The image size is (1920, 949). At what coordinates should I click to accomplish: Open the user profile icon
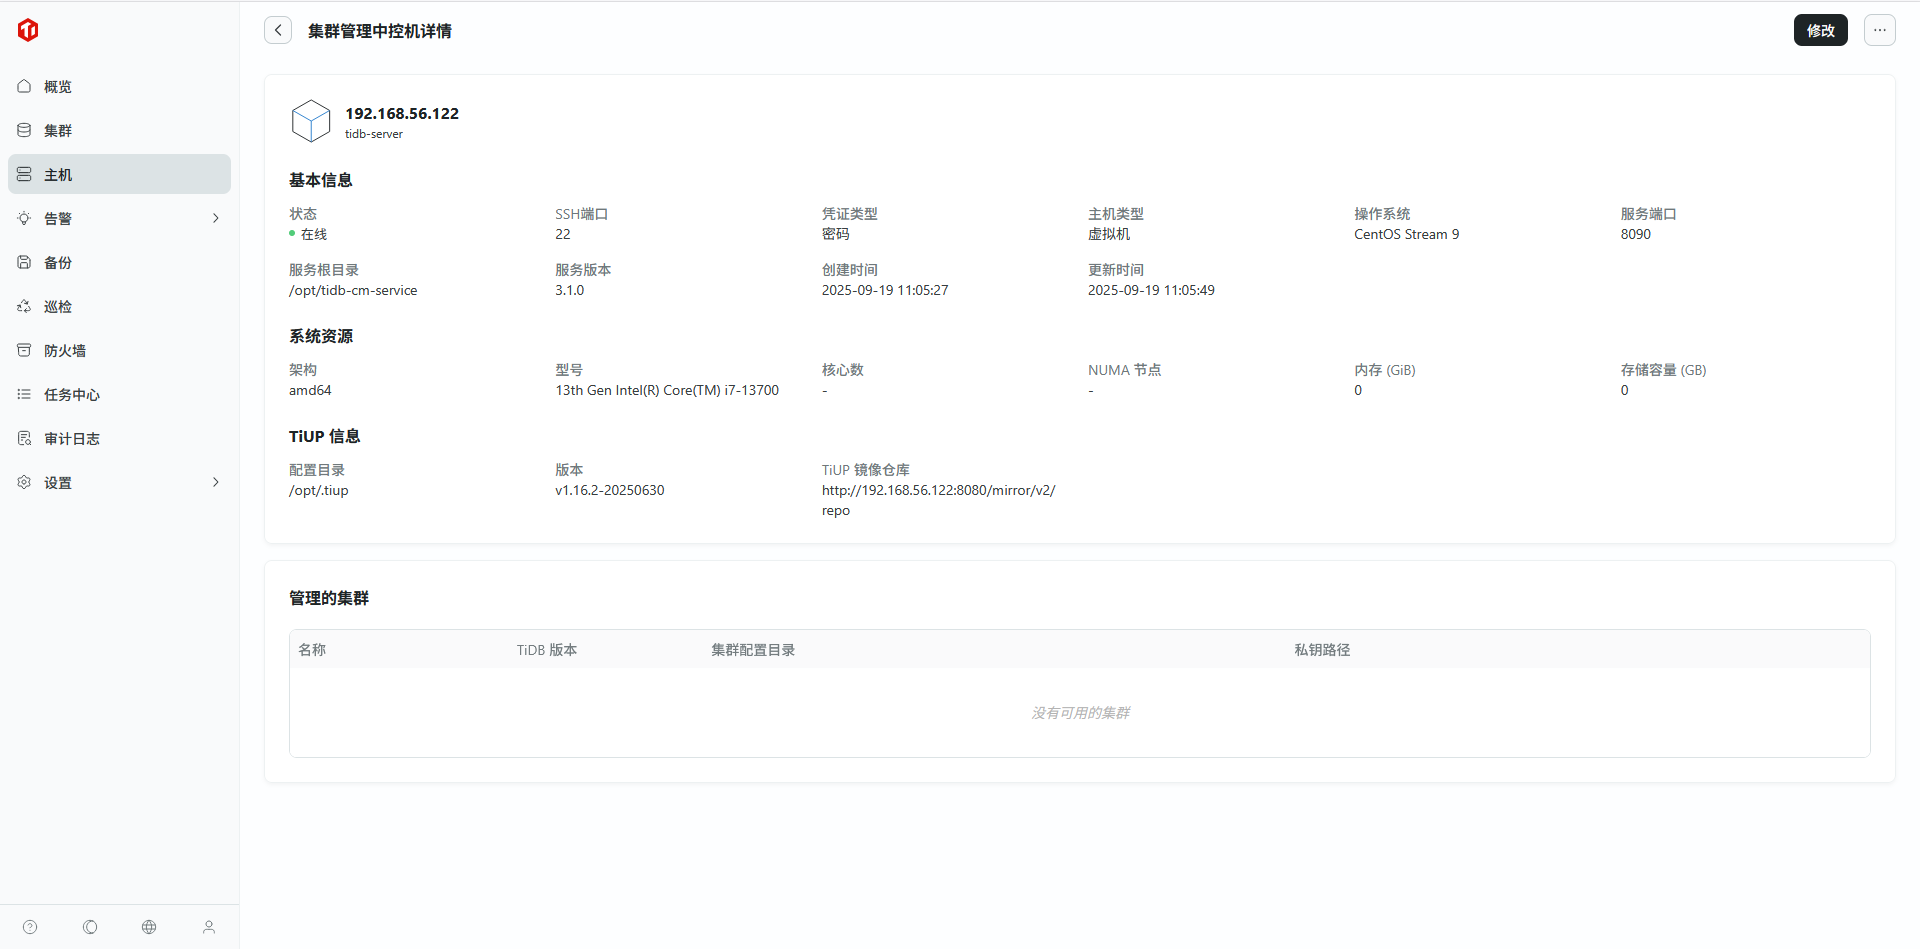coord(209,927)
